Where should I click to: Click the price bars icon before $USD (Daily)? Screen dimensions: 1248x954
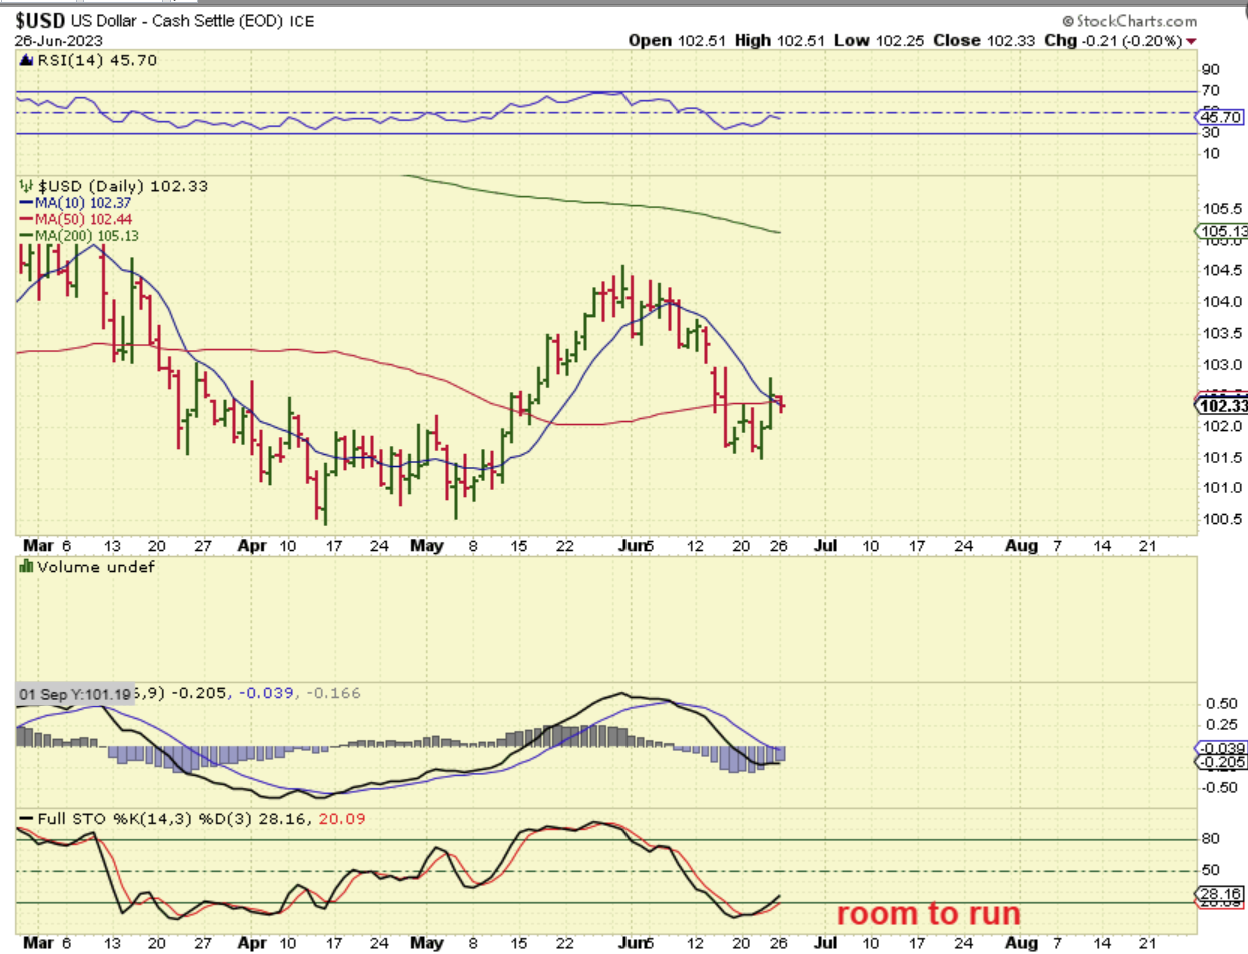click(27, 186)
